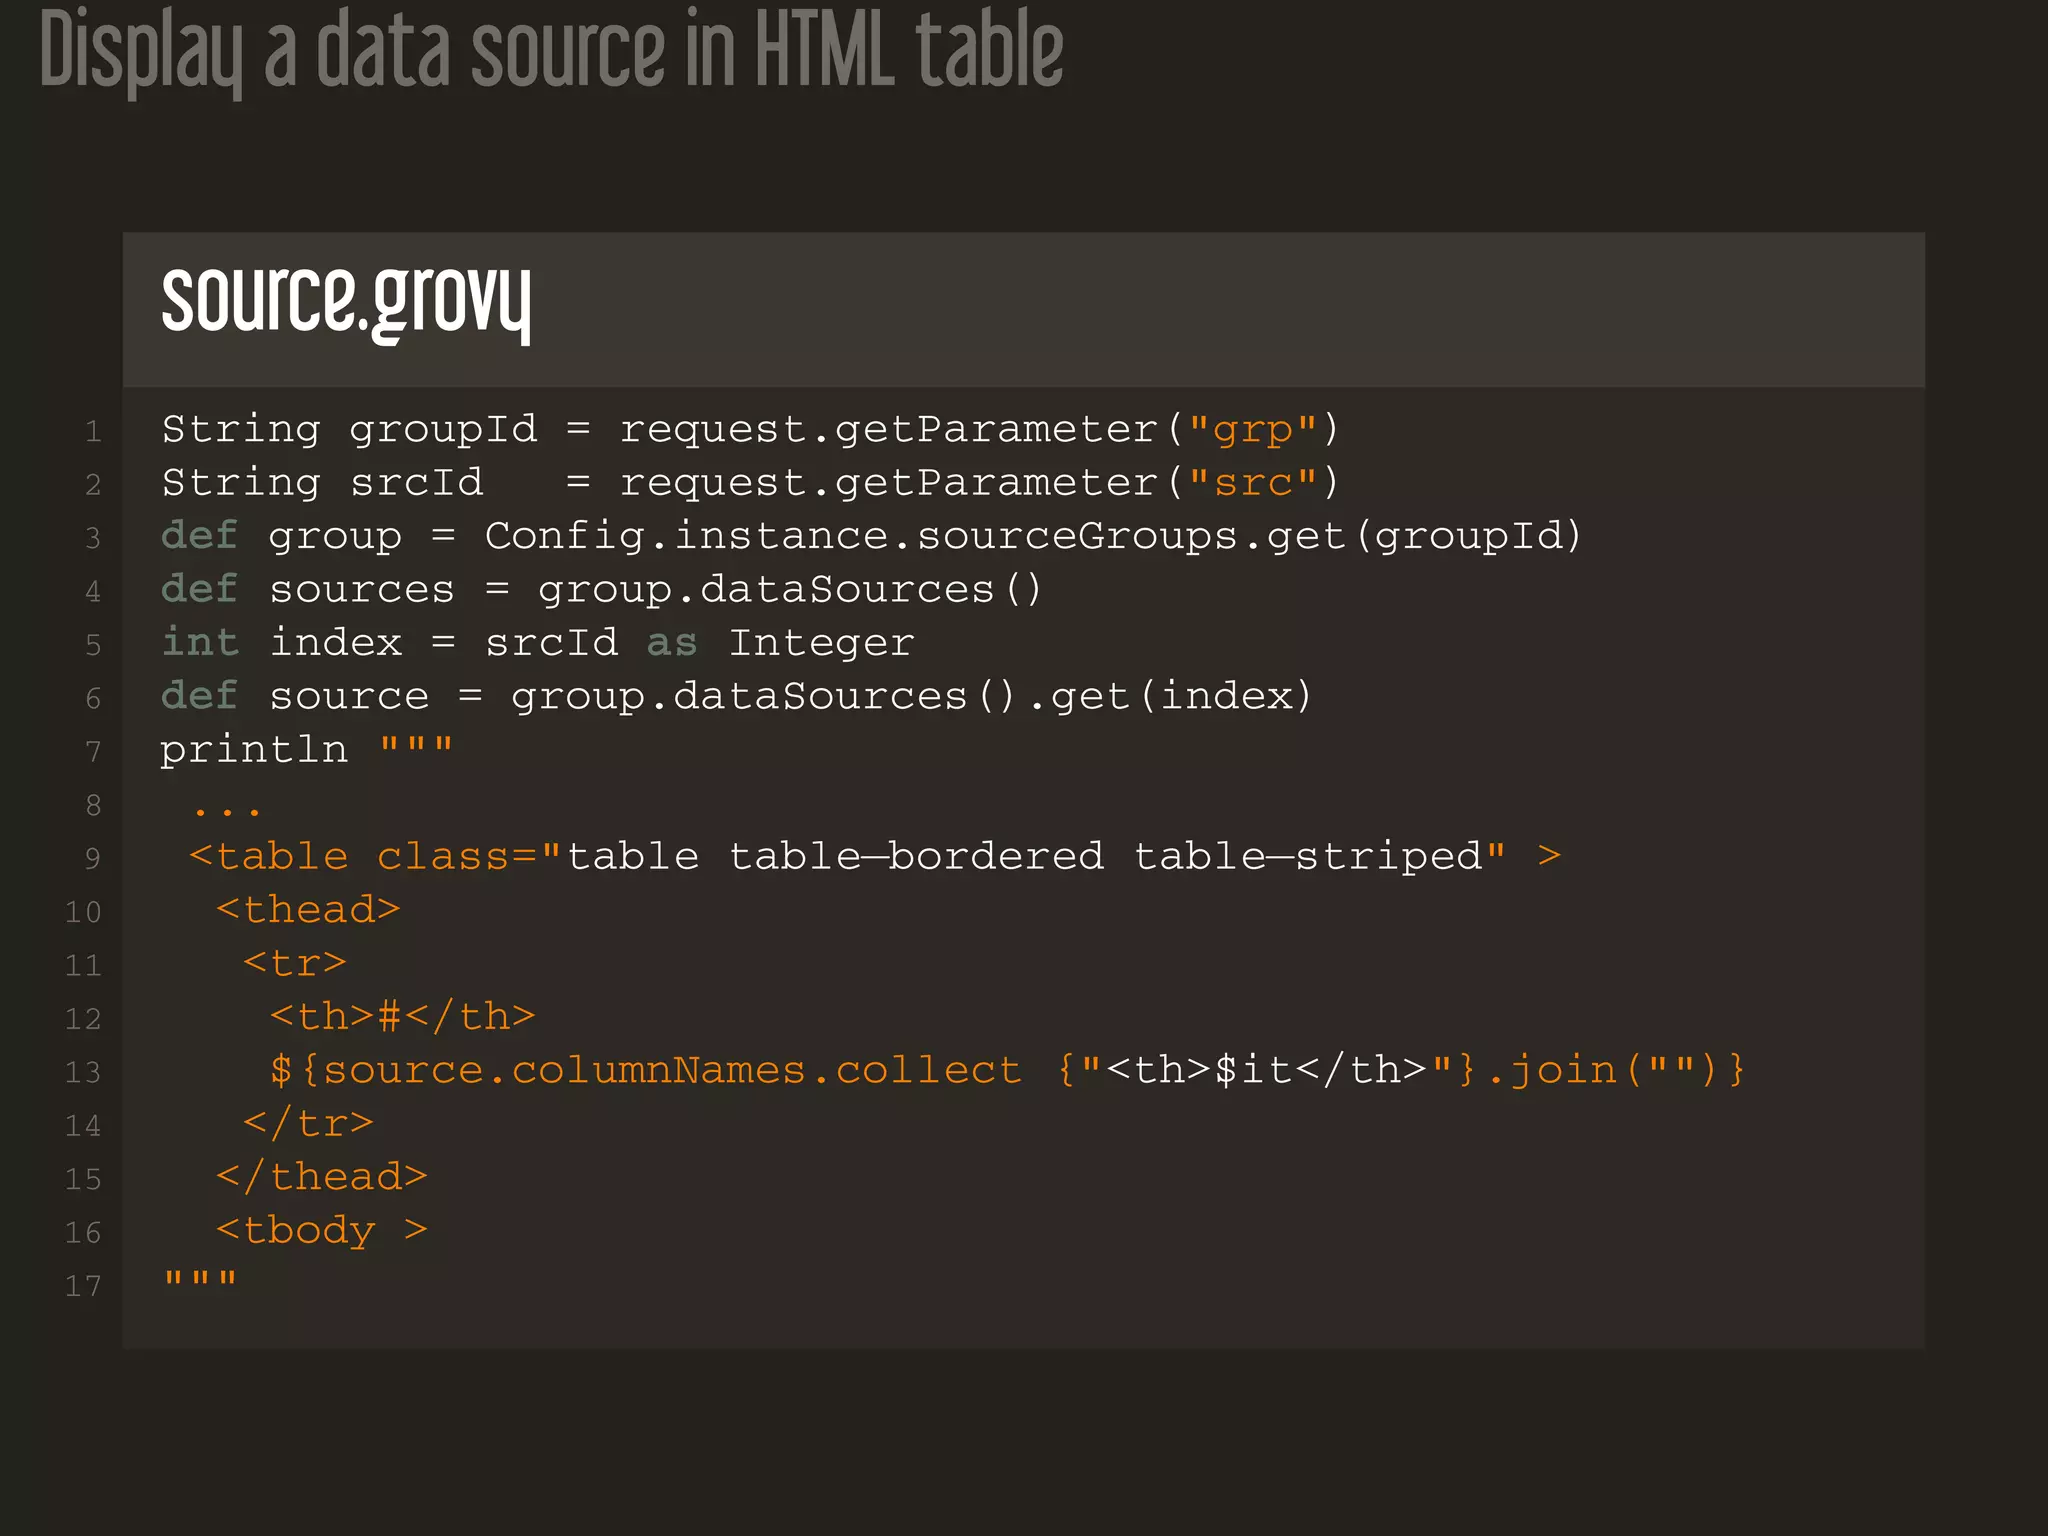Click the source.grovy file name header
This screenshot has width=2048, height=1536.
pyautogui.click(x=346, y=302)
